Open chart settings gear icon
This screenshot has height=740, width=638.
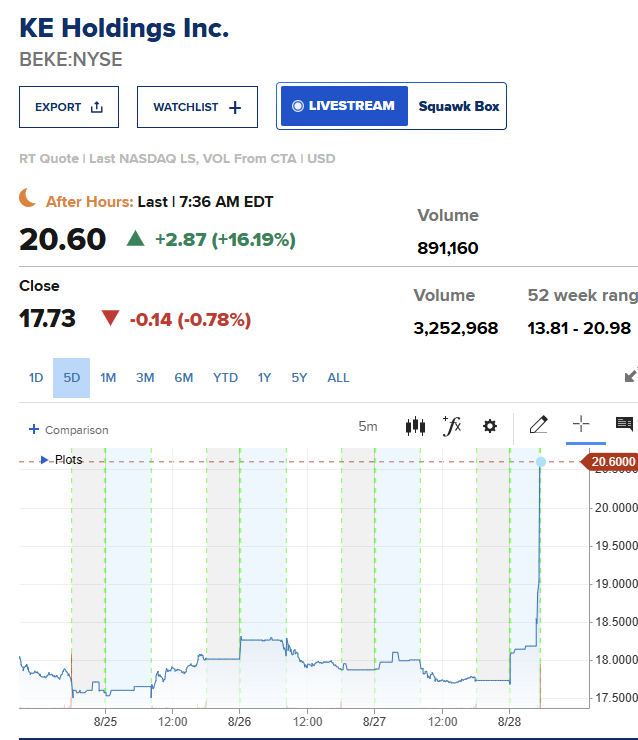[490, 426]
